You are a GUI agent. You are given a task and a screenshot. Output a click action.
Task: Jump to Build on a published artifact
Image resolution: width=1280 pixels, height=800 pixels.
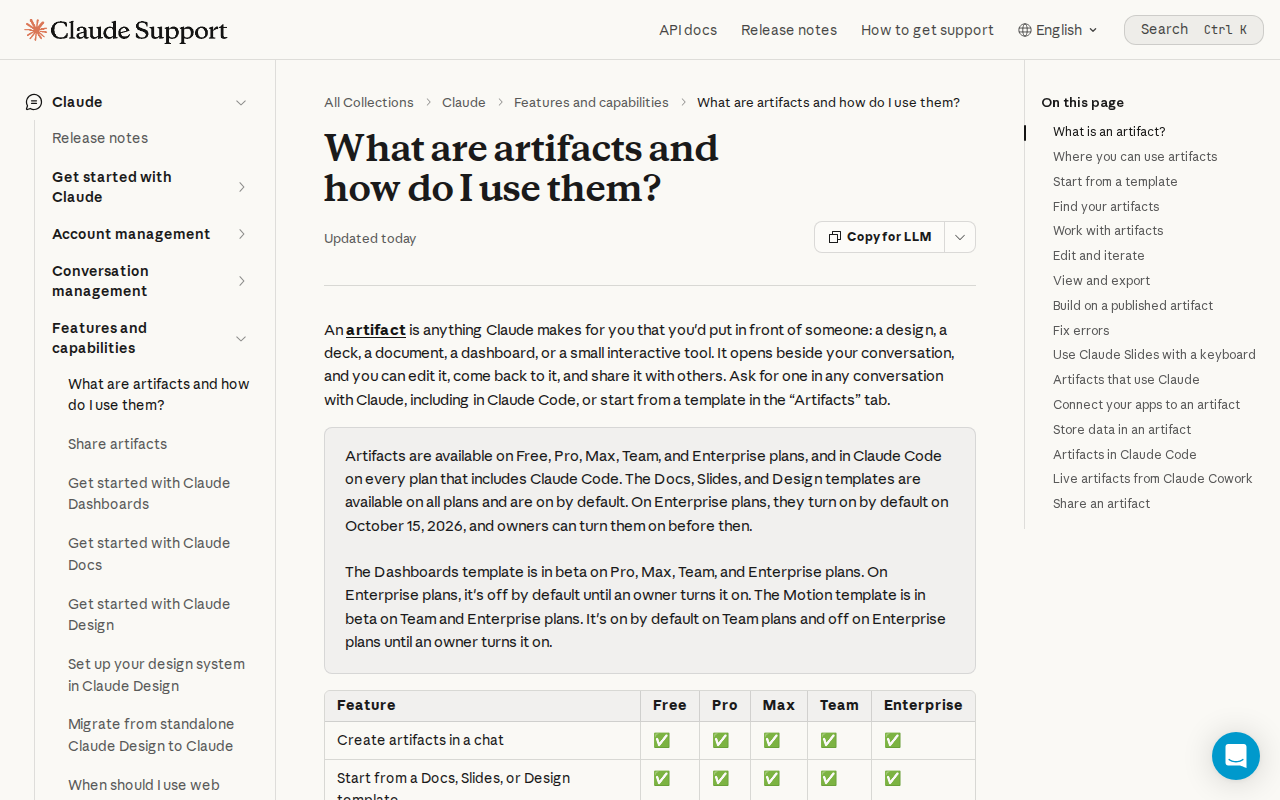tap(1133, 306)
